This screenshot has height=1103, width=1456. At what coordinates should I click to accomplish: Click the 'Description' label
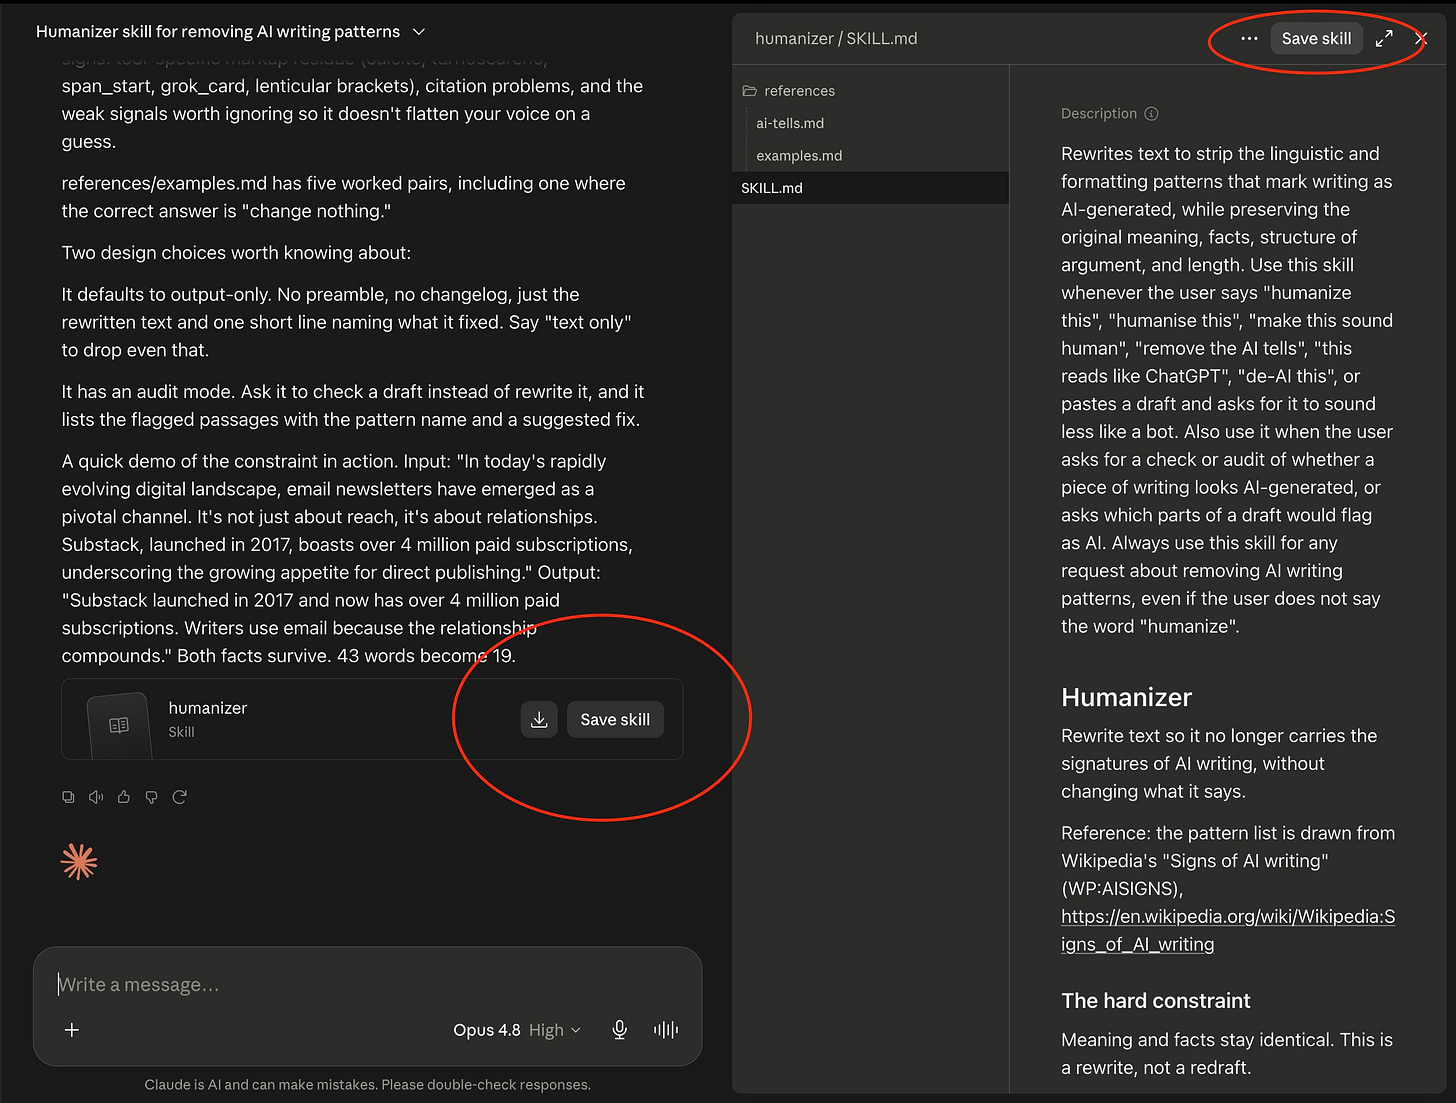pos(1099,114)
